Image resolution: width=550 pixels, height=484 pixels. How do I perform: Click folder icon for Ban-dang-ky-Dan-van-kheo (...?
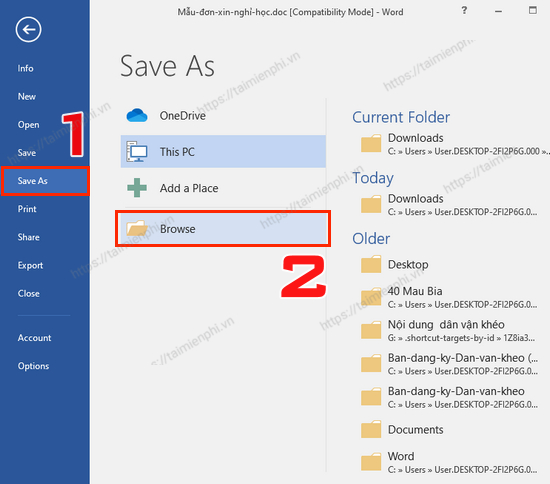tap(371, 363)
